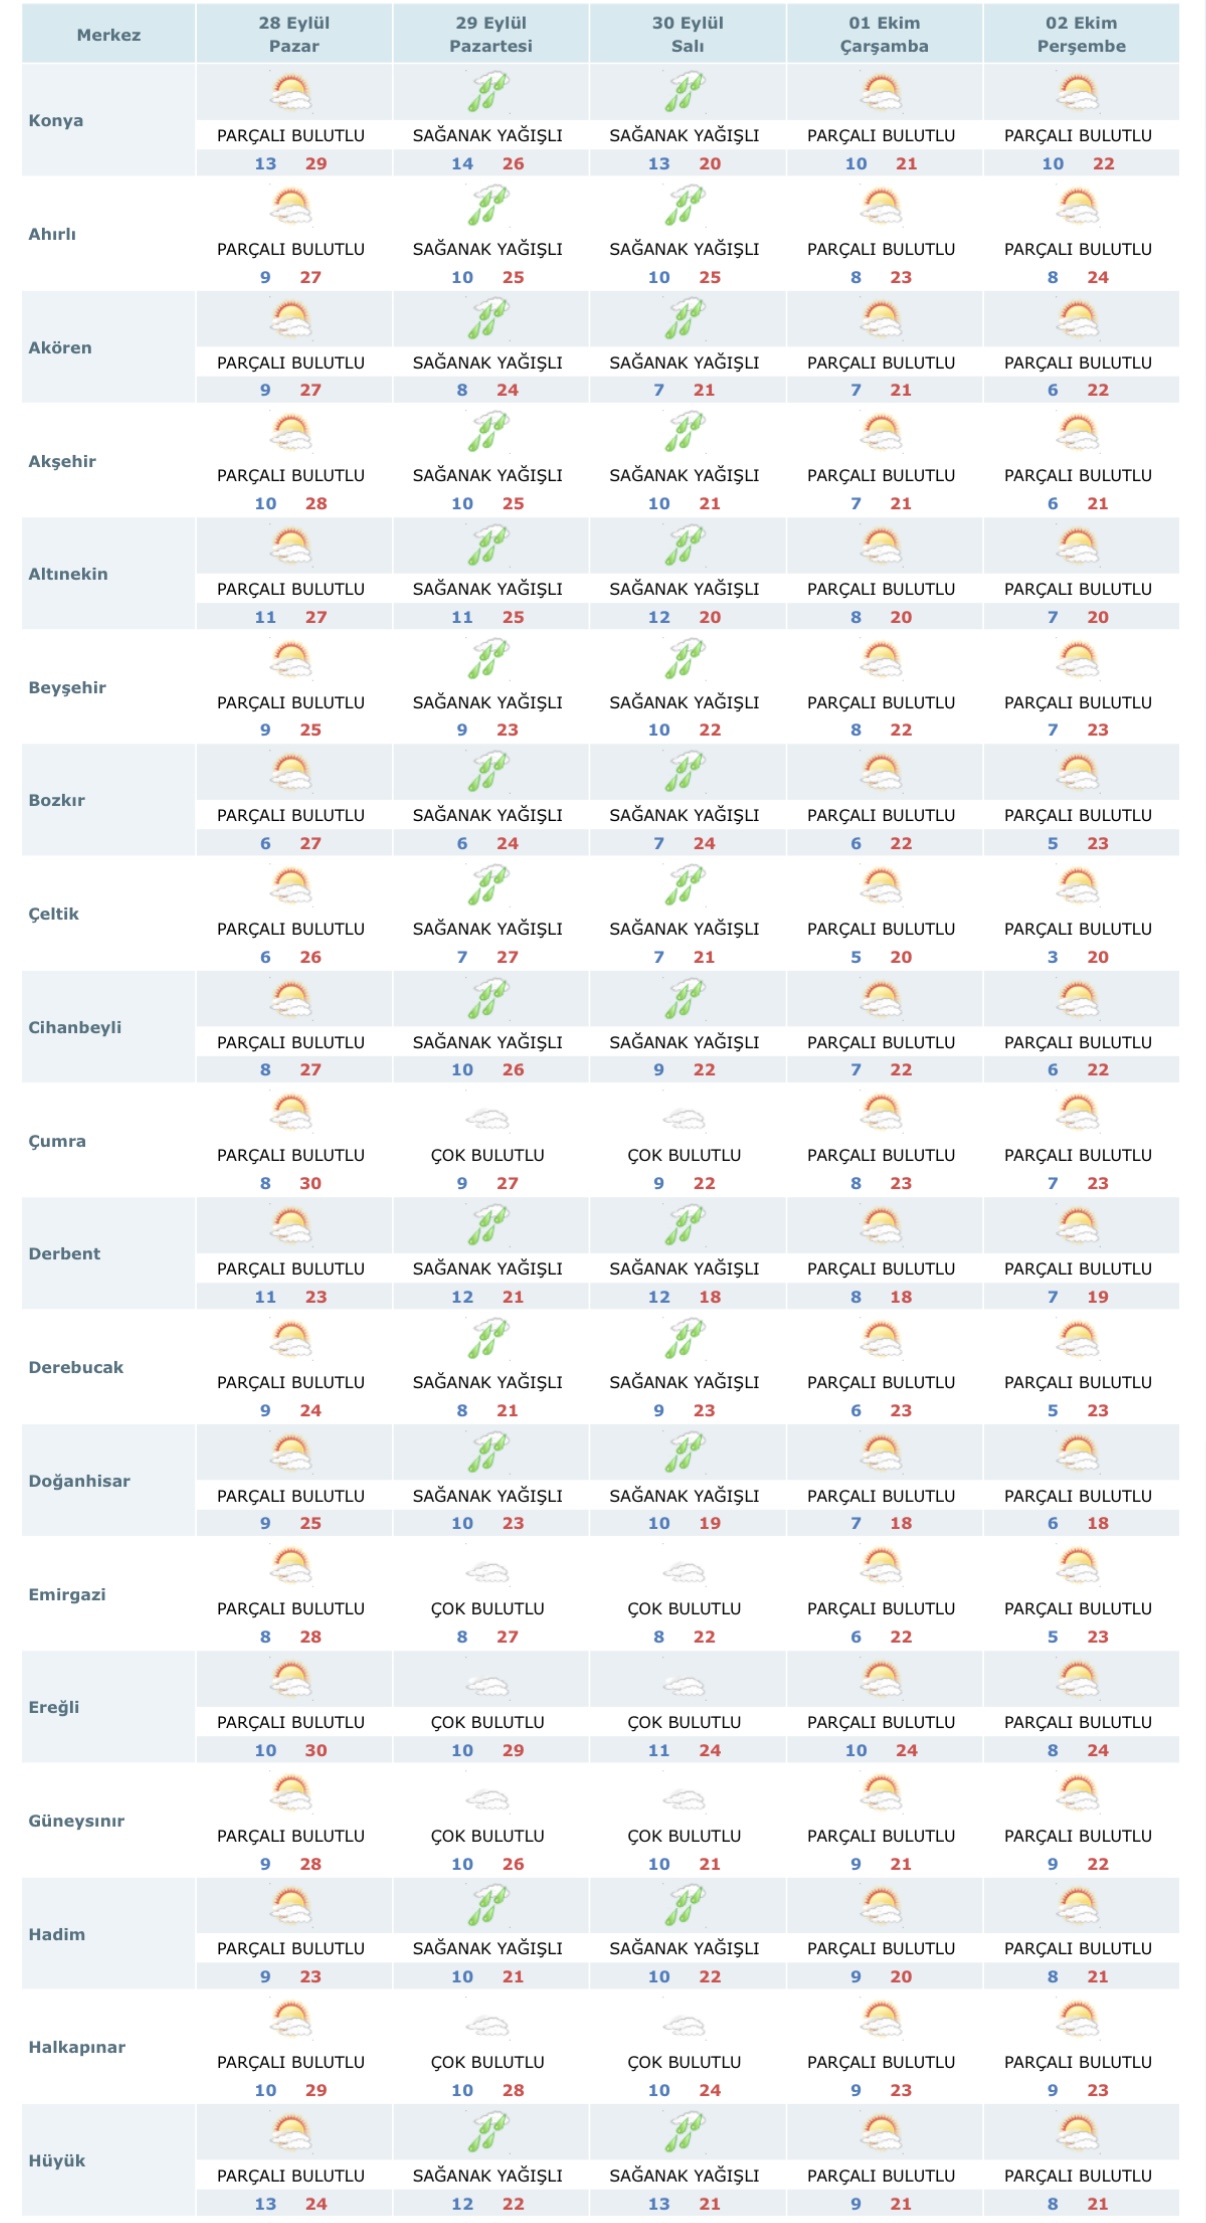This screenshot has height=2223, width=1206.
Task: Click Akşehir rain icon for 30 Eylül
Action: click(685, 433)
